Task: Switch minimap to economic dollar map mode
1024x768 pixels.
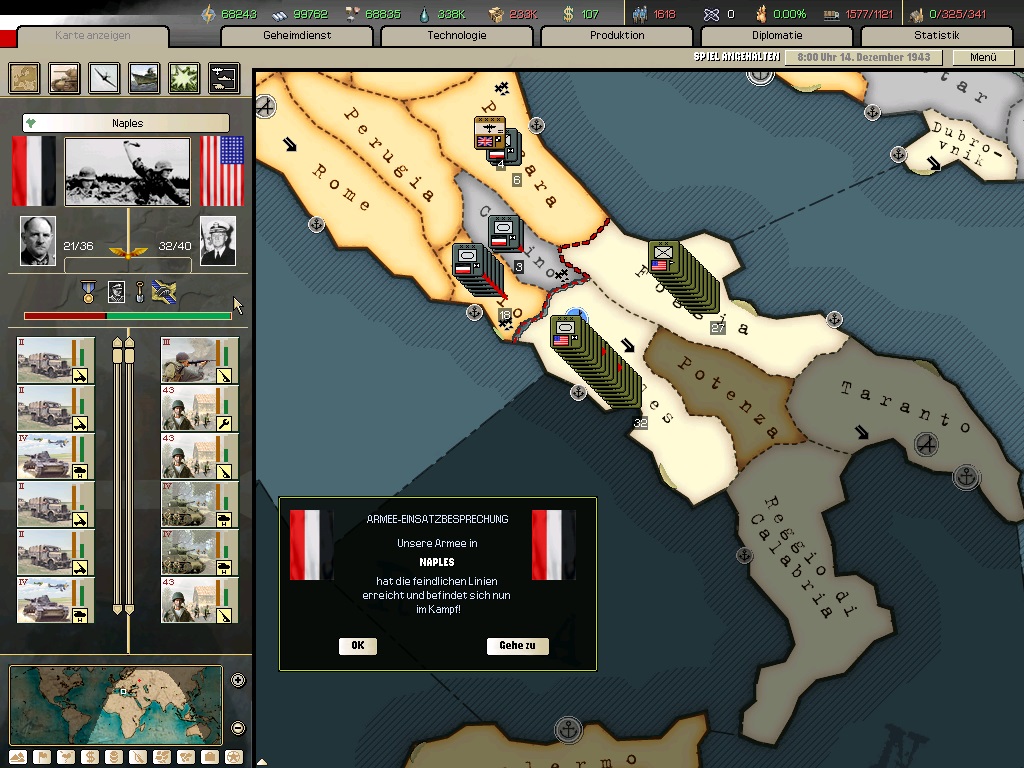Action: click(90, 757)
